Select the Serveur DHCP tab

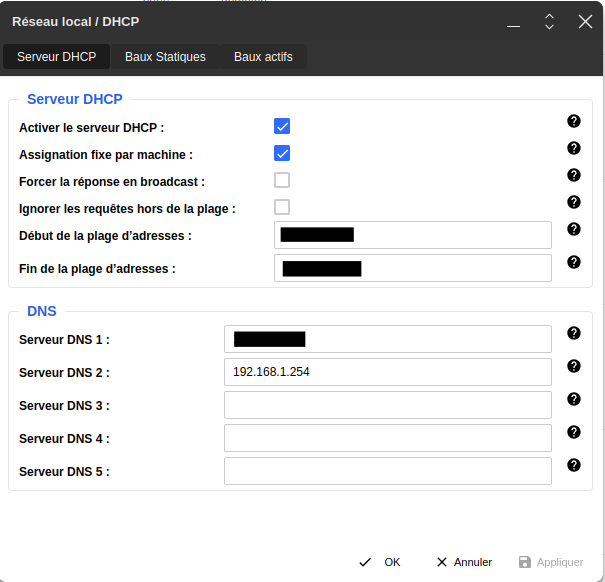(x=57, y=57)
